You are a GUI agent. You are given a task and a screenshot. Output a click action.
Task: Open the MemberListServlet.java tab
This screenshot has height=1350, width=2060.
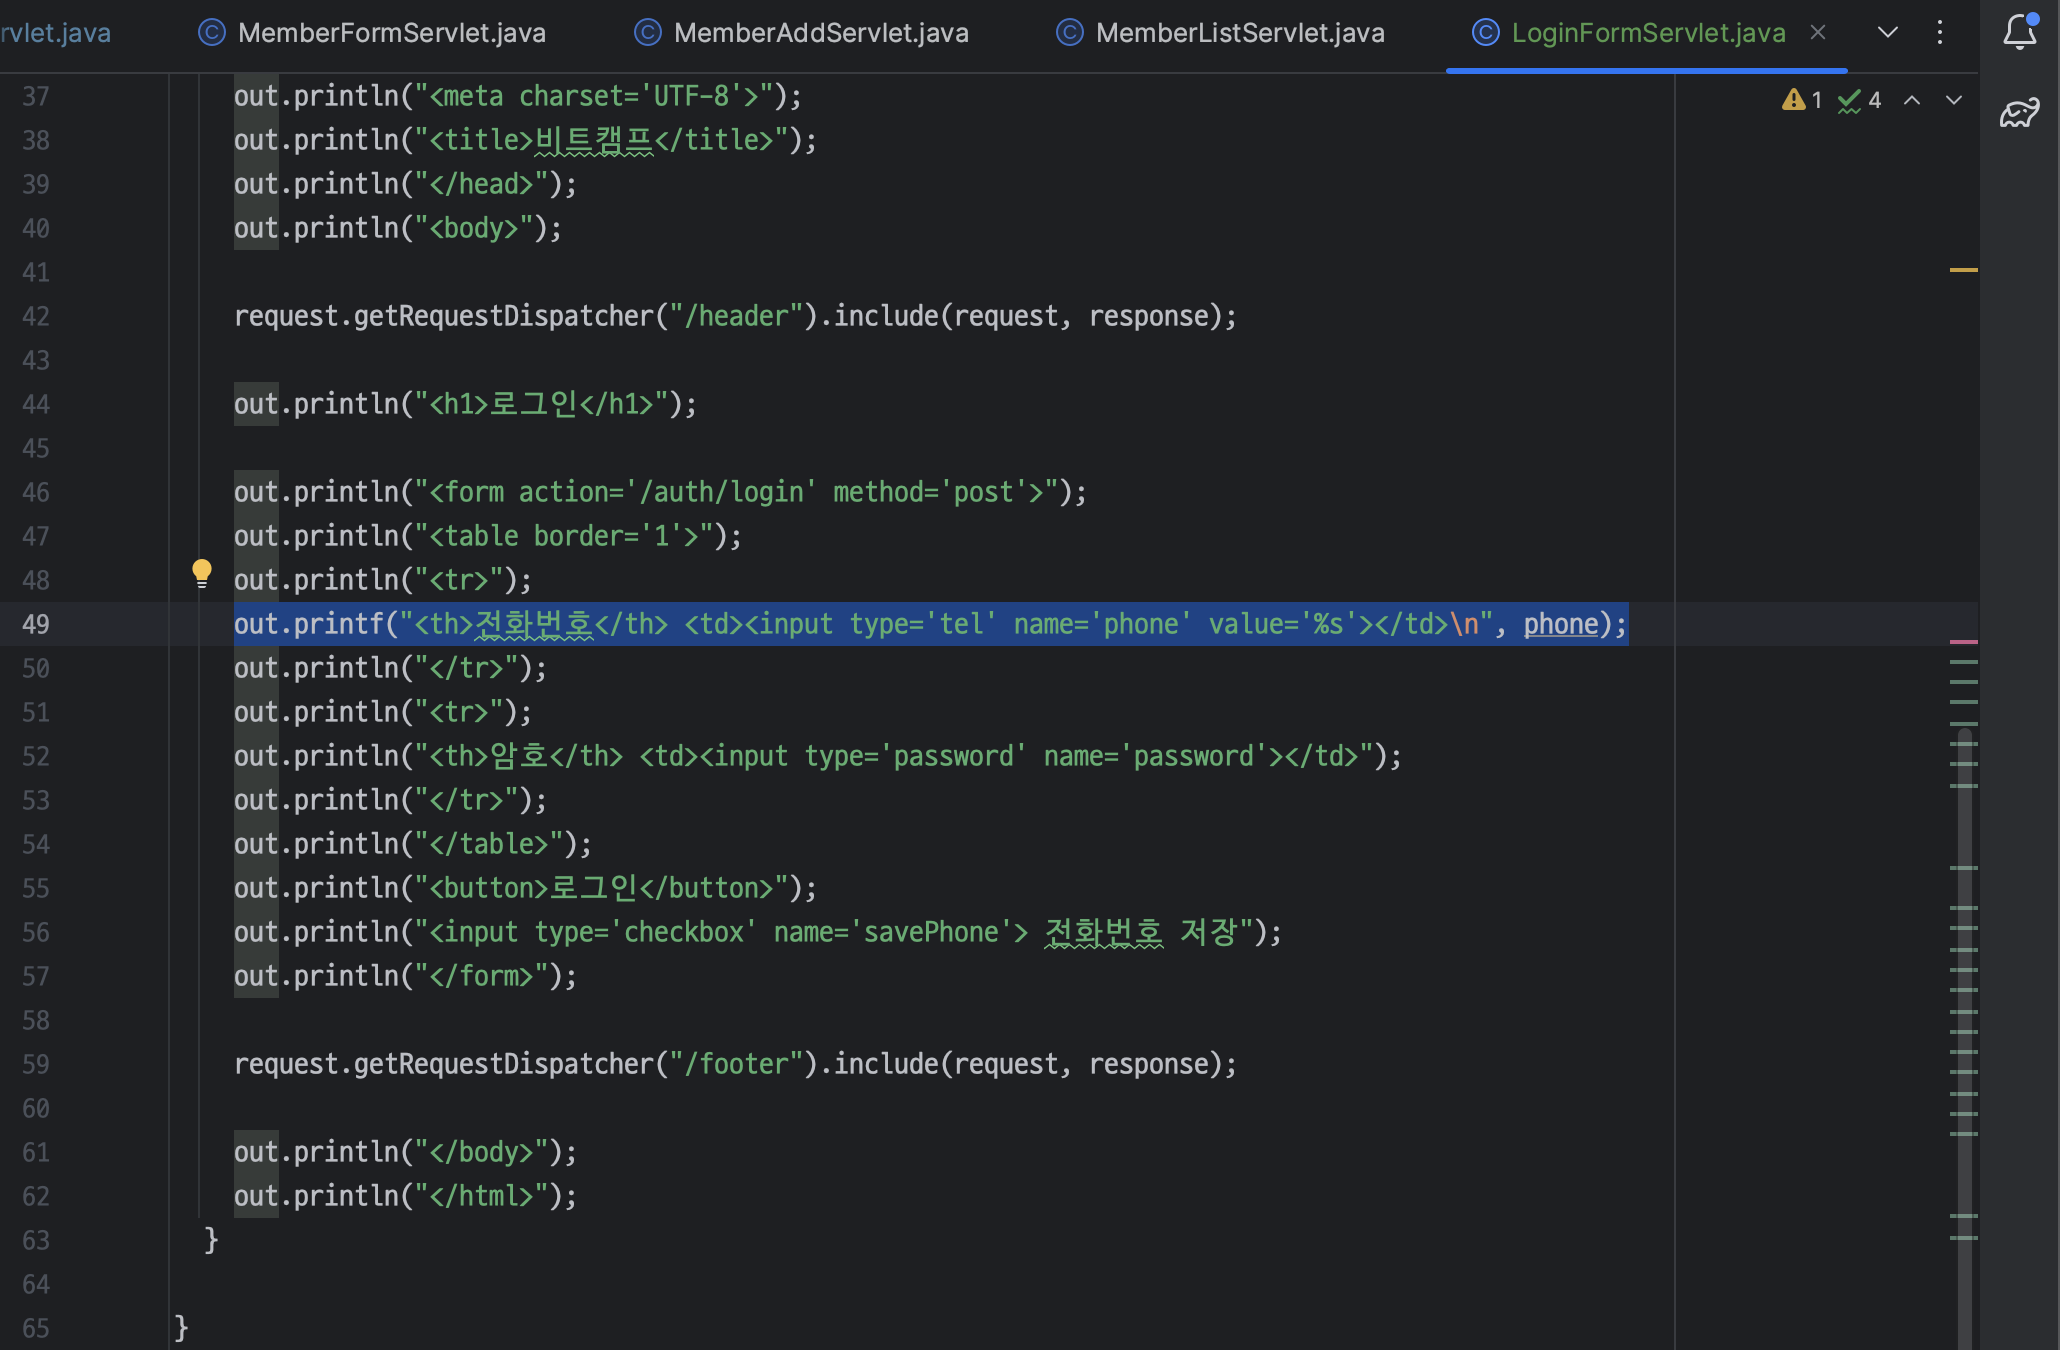[1239, 33]
